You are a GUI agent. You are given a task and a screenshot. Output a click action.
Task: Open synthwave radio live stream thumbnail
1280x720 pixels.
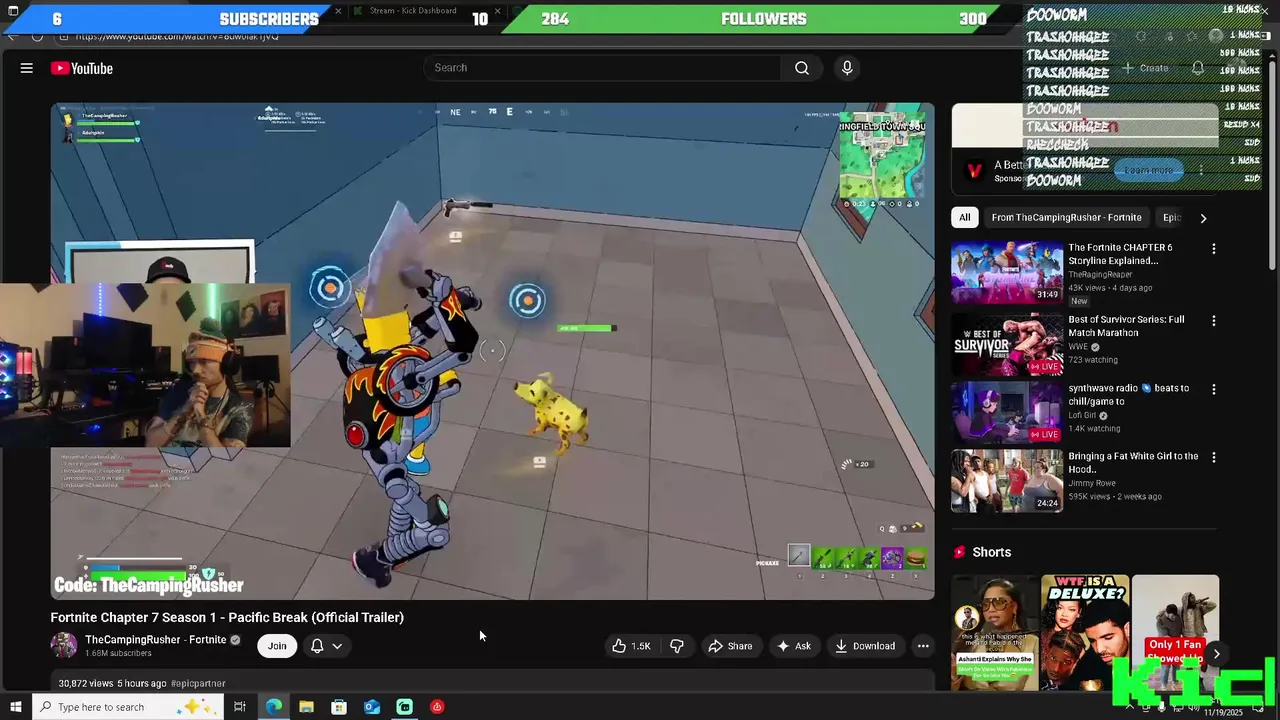click(x=1007, y=412)
